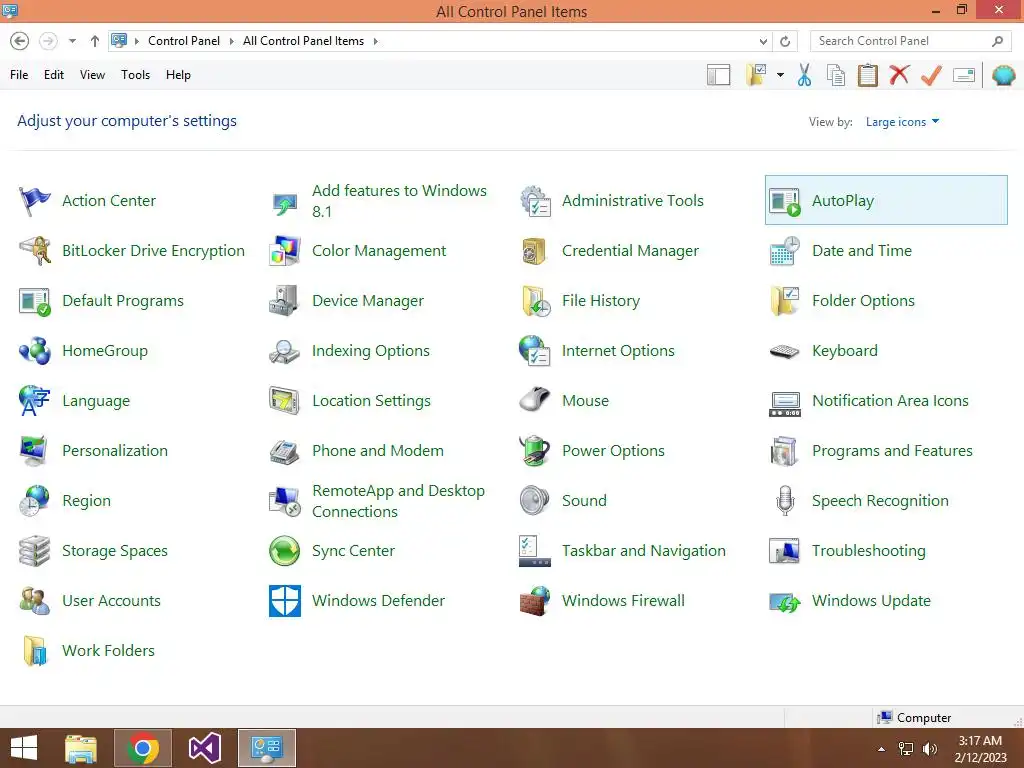This screenshot has width=1024, height=768.
Task: Open the folder toolbar button dropdown arrow
Action: 780,75
